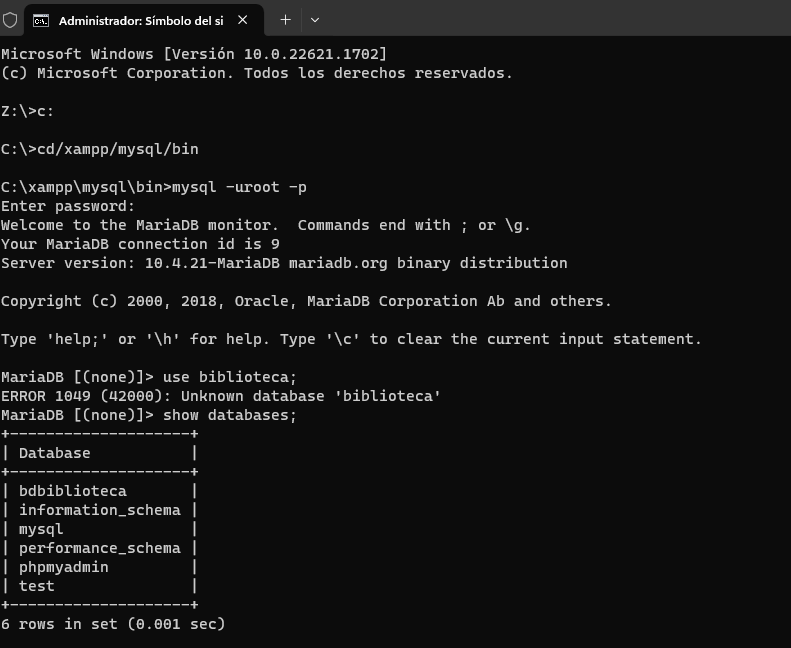Click the command prompt icon in the tab
Screen dimensions: 791x648
41,20
